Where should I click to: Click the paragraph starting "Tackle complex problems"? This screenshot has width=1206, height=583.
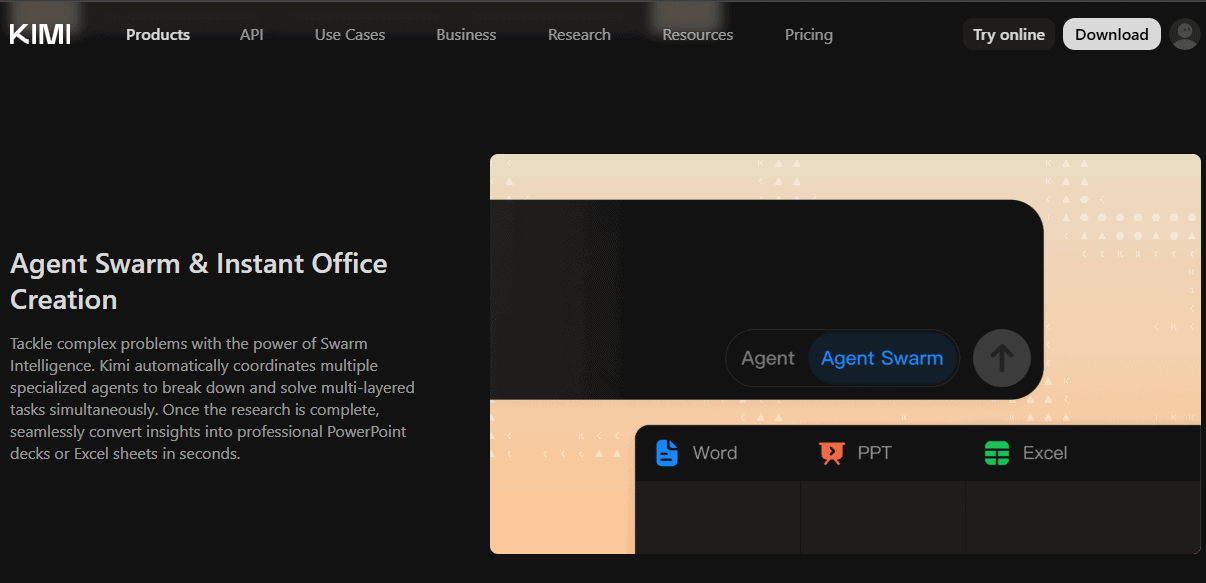point(212,398)
